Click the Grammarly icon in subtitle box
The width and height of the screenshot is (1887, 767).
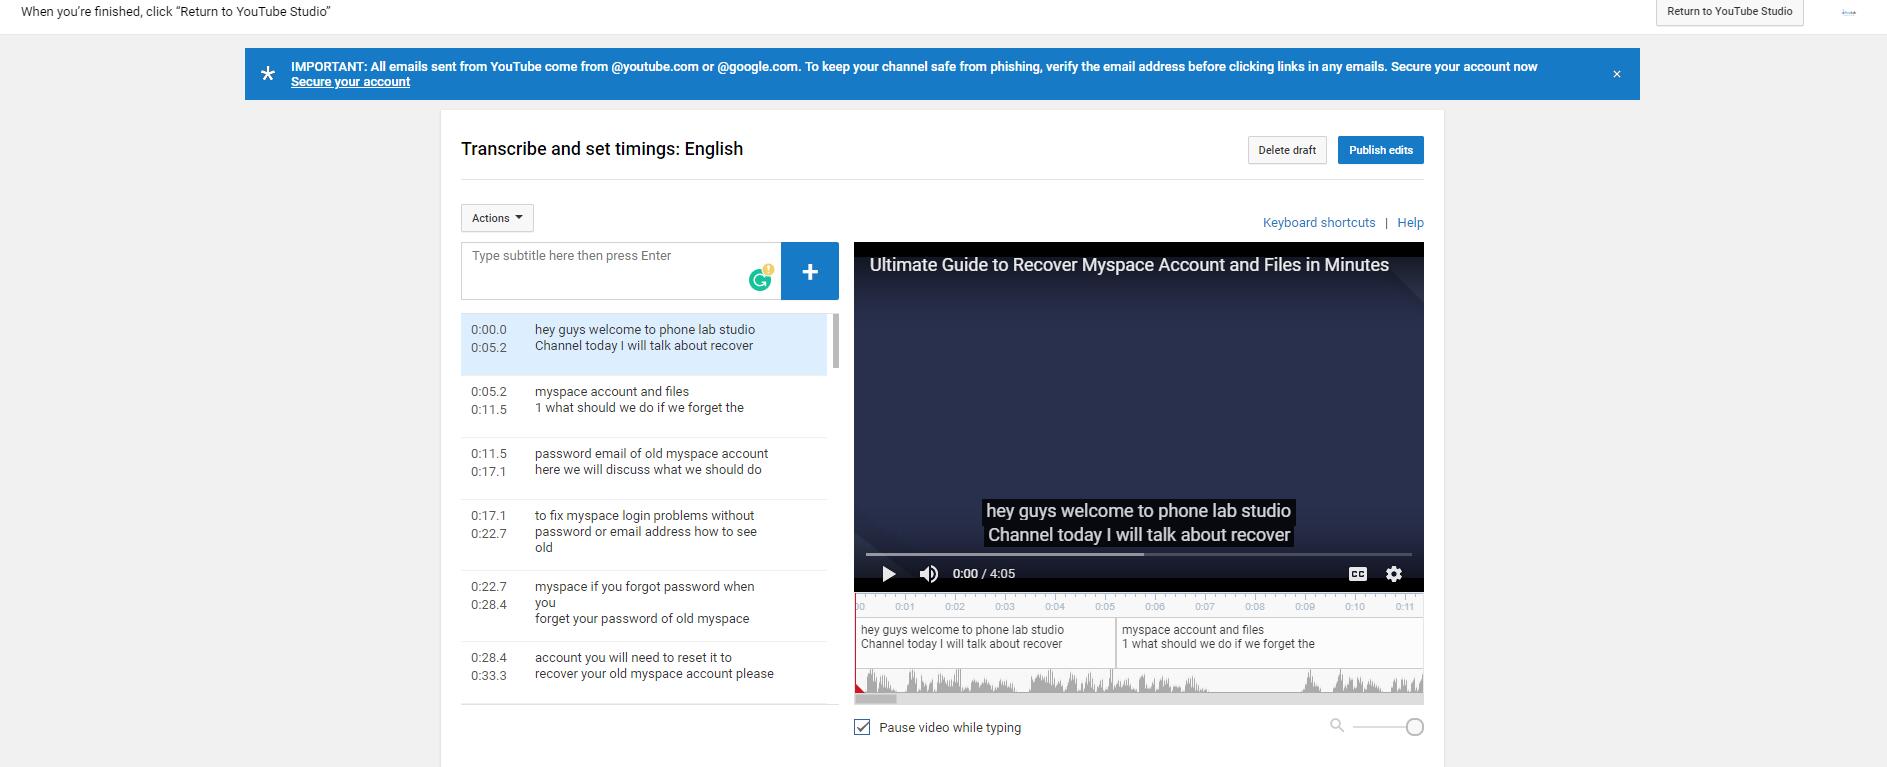[761, 279]
